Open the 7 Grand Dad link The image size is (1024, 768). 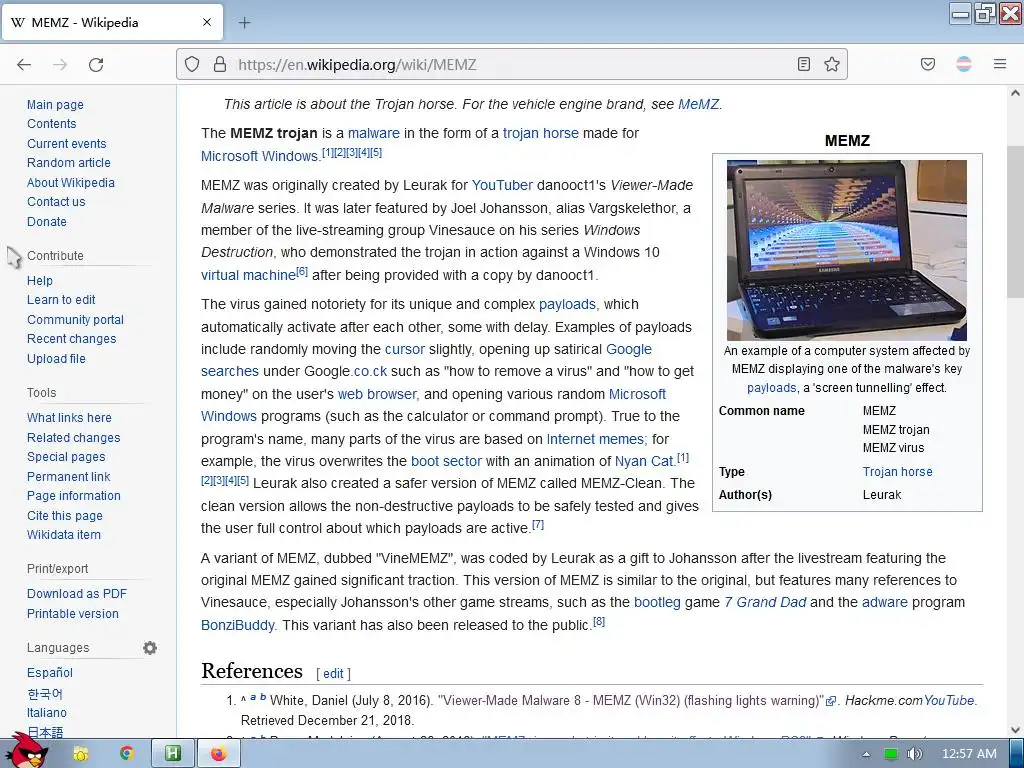pyautogui.click(x=765, y=602)
